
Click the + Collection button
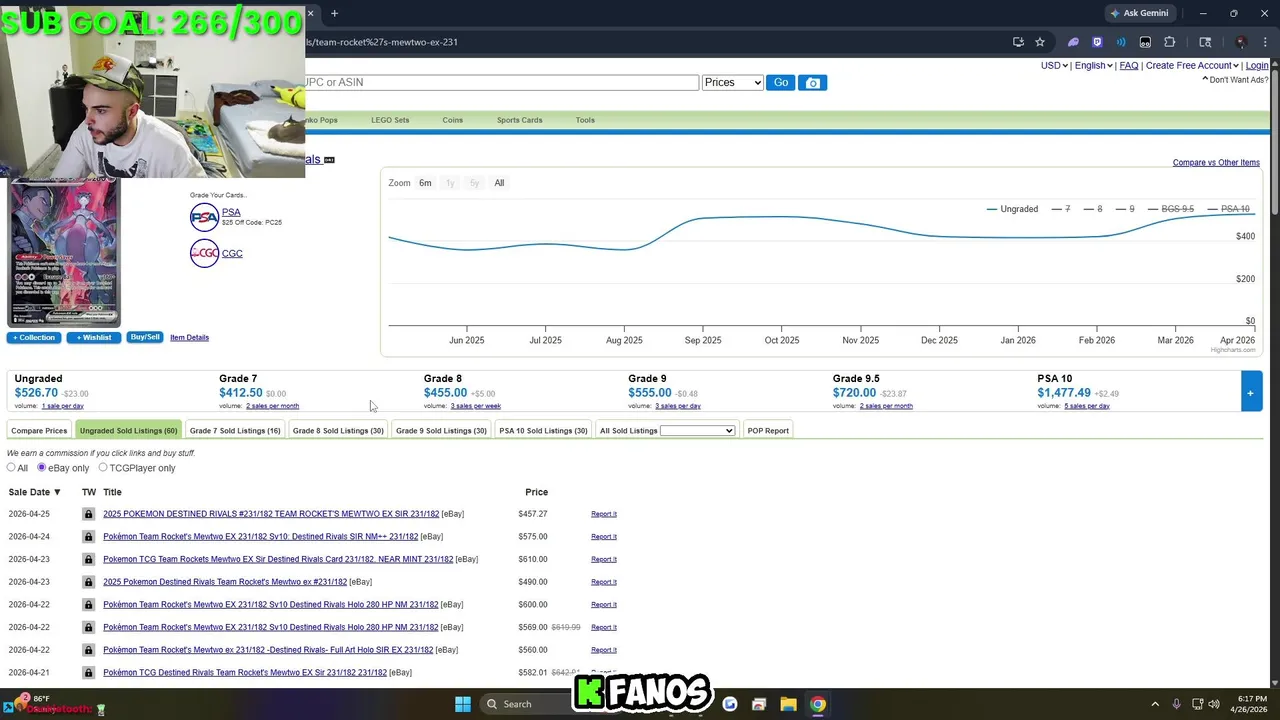(34, 338)
